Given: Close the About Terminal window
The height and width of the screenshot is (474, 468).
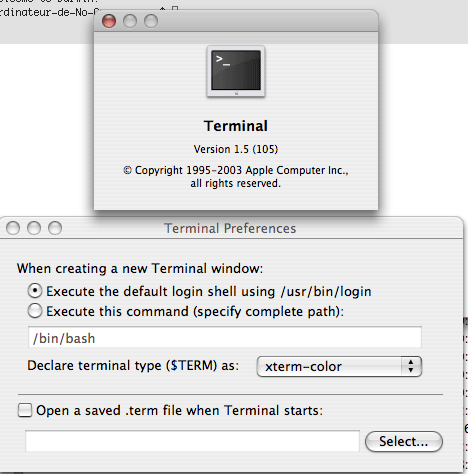Looking at the screenshot, I should 109,21.
